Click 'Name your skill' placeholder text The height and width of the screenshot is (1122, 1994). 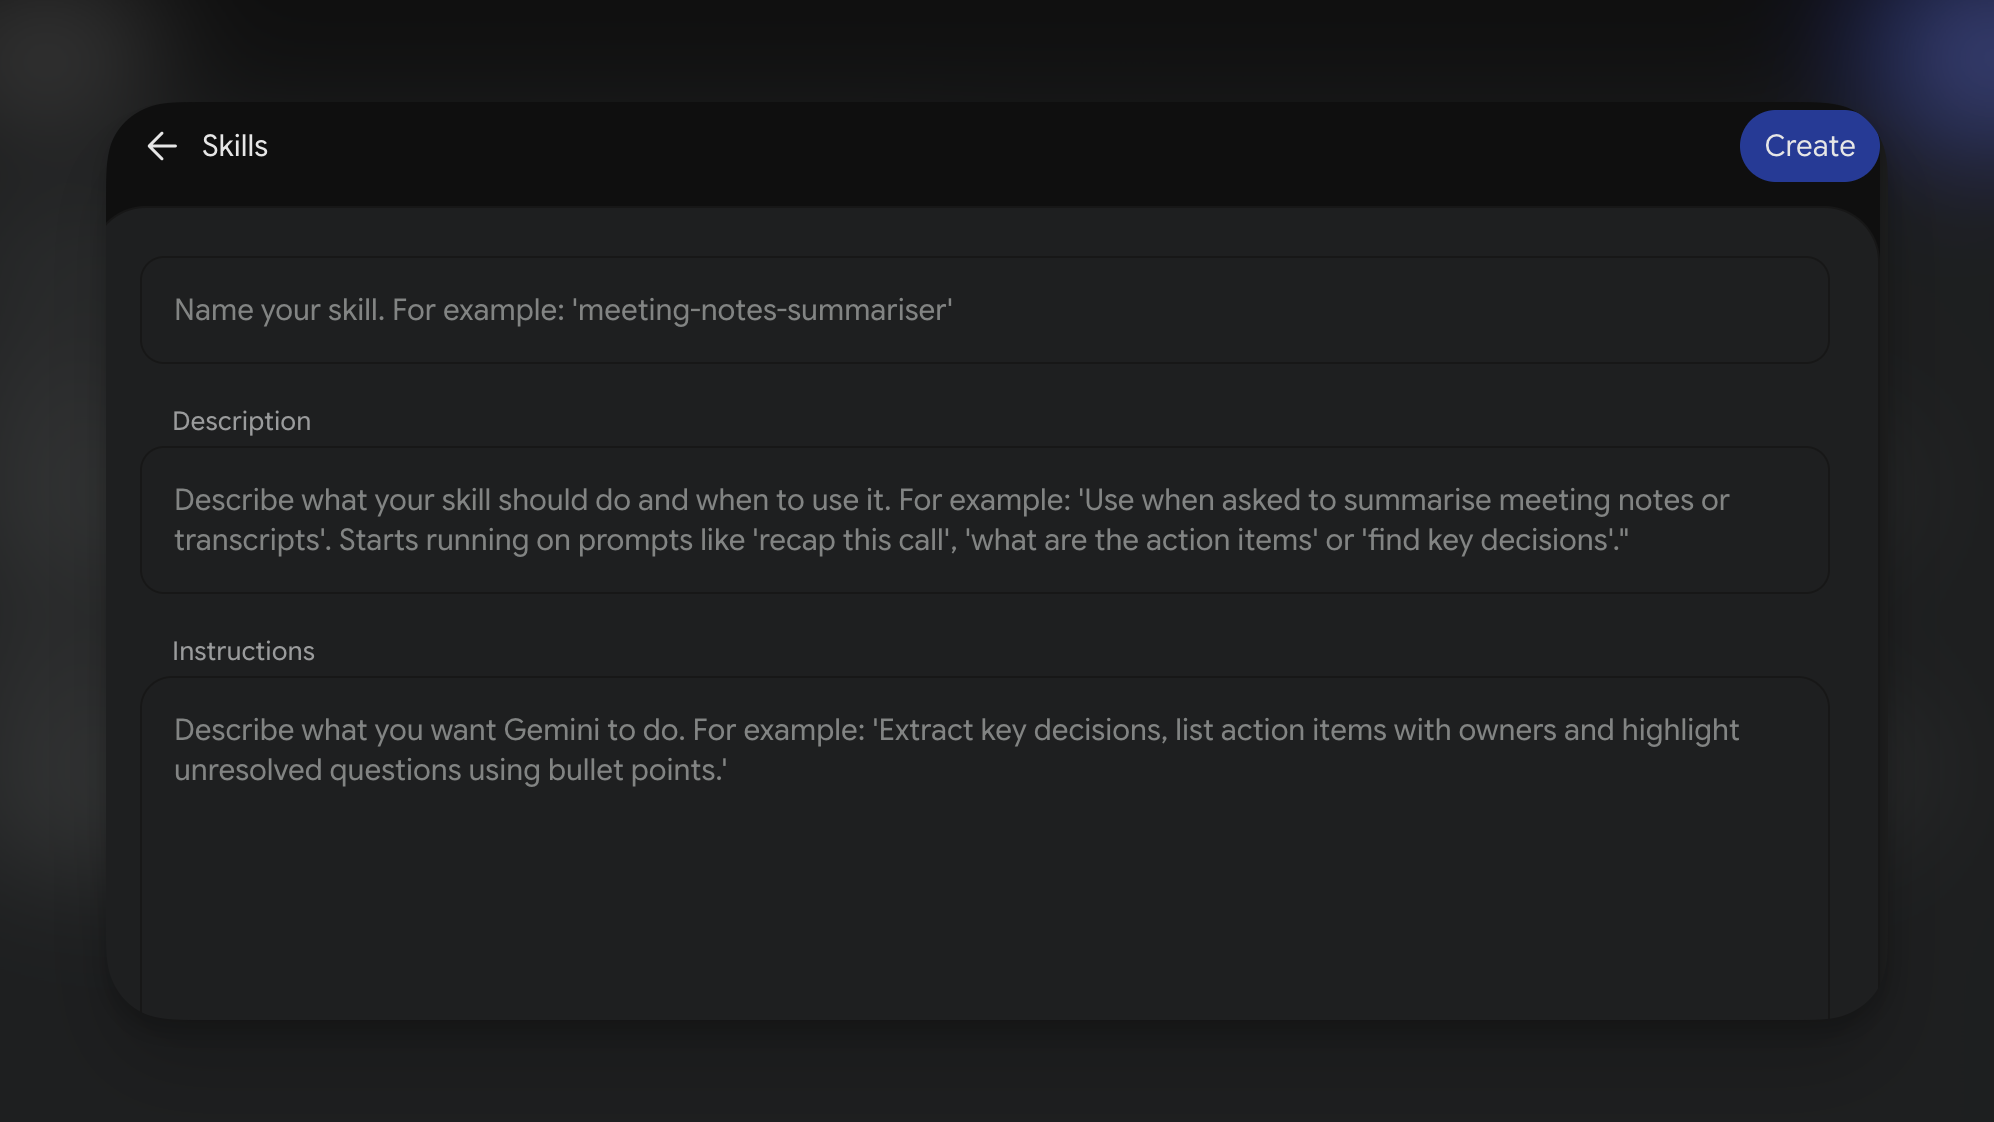coord(279,310)
